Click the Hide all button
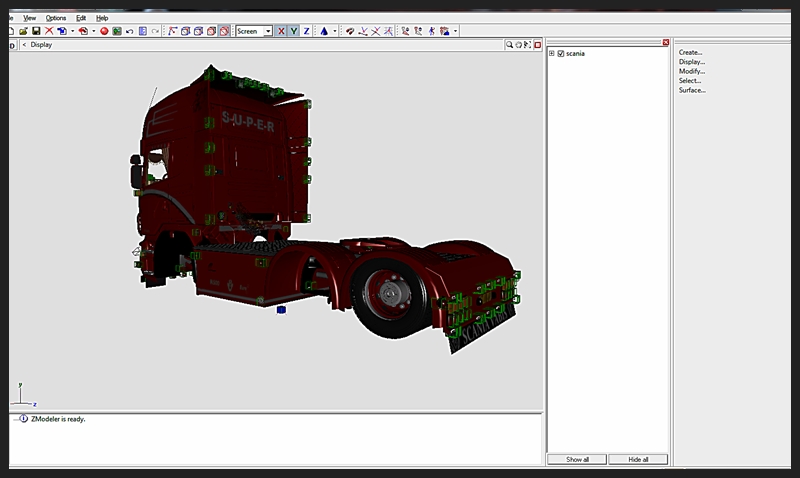This screenshot has width=800, height=478. click(x=637, y=459)
